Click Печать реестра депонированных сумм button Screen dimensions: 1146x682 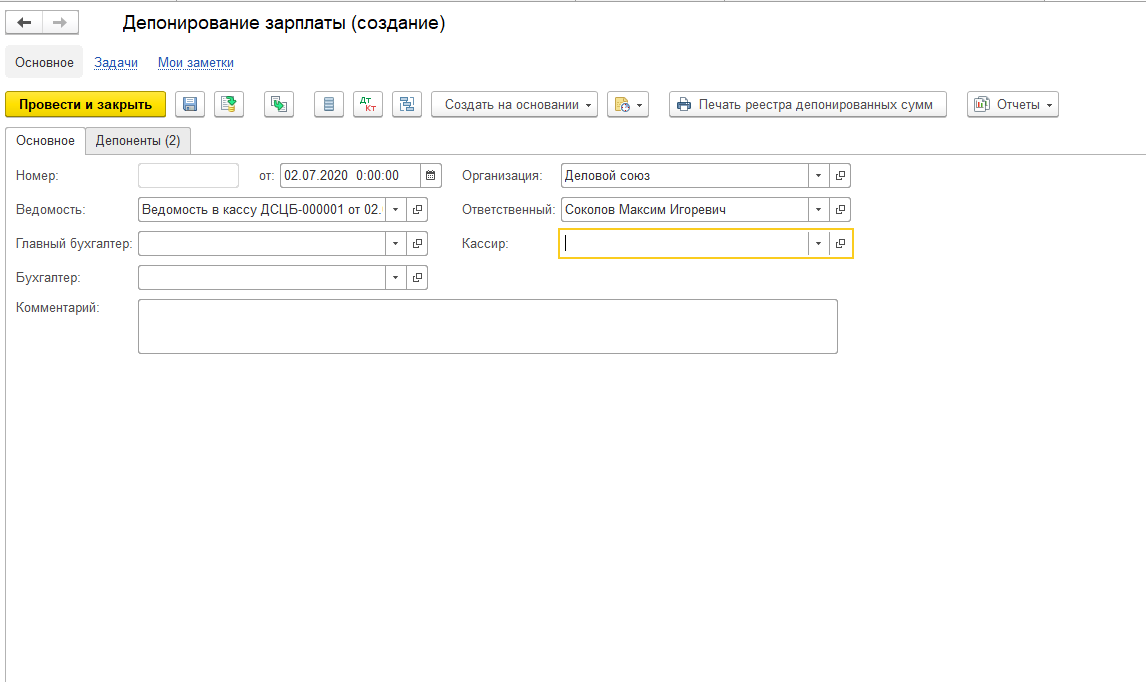pos(807,105)
